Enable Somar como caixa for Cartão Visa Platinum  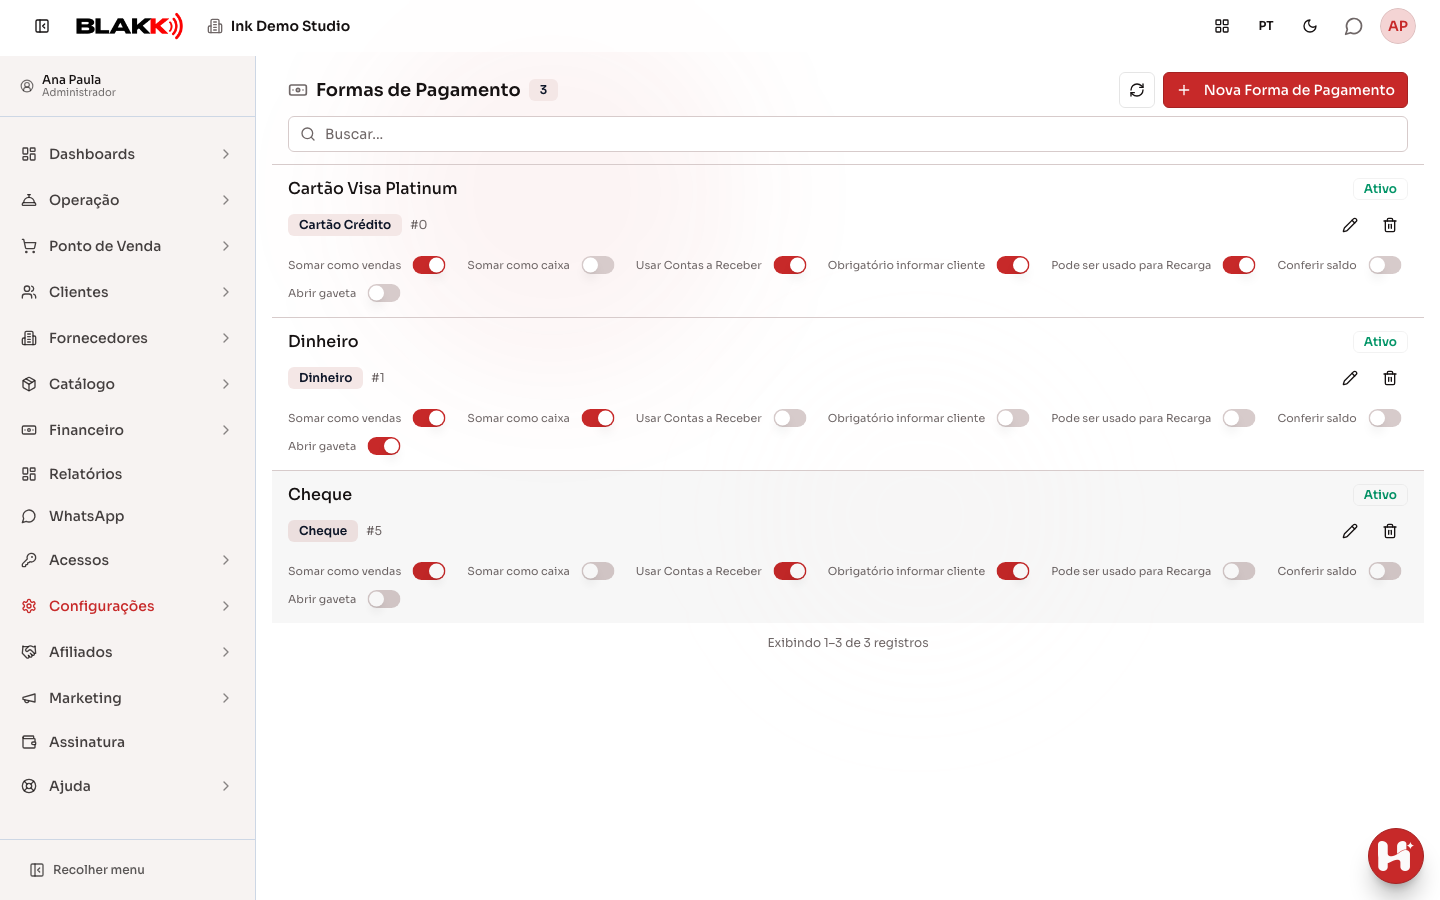coord(598,265)
